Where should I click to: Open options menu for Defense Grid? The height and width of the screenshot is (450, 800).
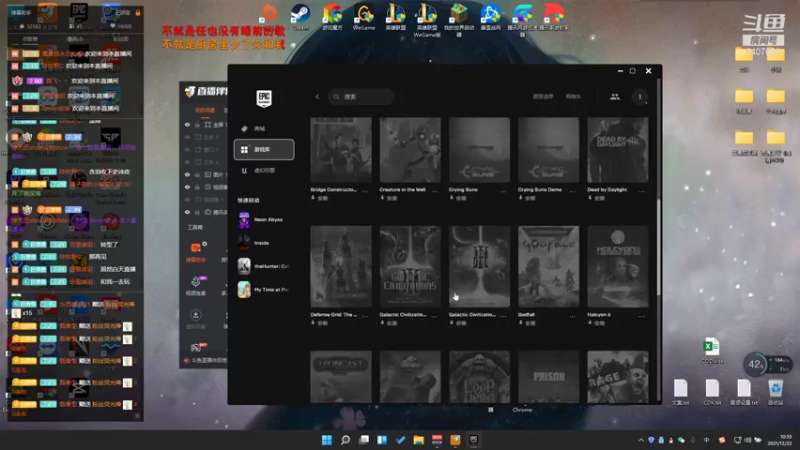(x=365, y=316)
